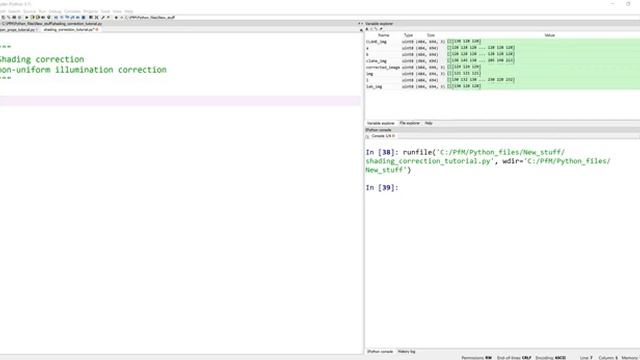The height and width of the screenshot is (360, 640).
Task: Sort variables by the Name column header
Action: [x=383, y=36]
